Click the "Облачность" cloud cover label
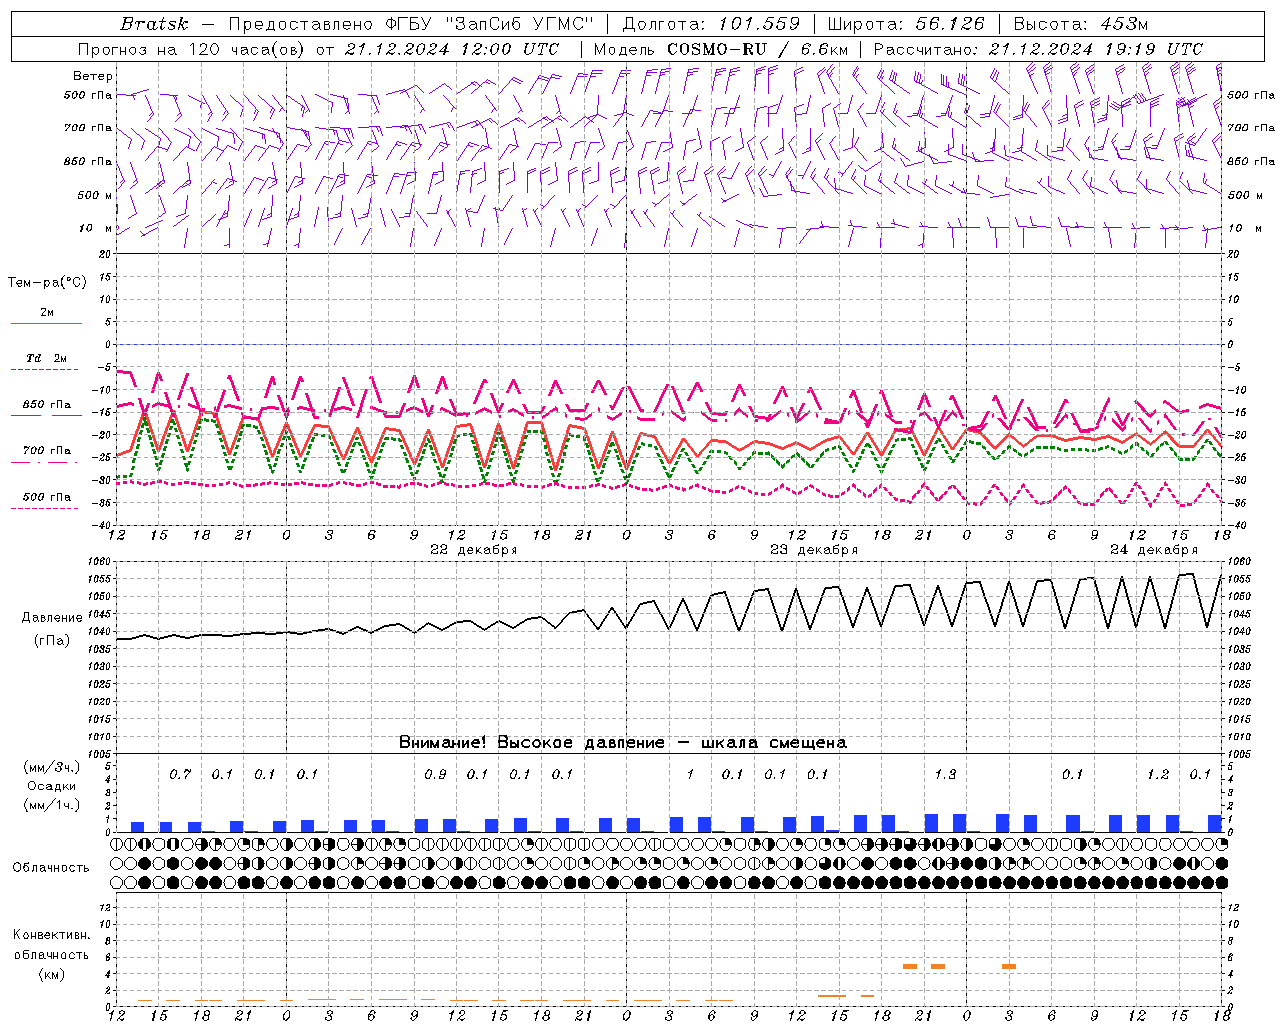 coord(51,867)
